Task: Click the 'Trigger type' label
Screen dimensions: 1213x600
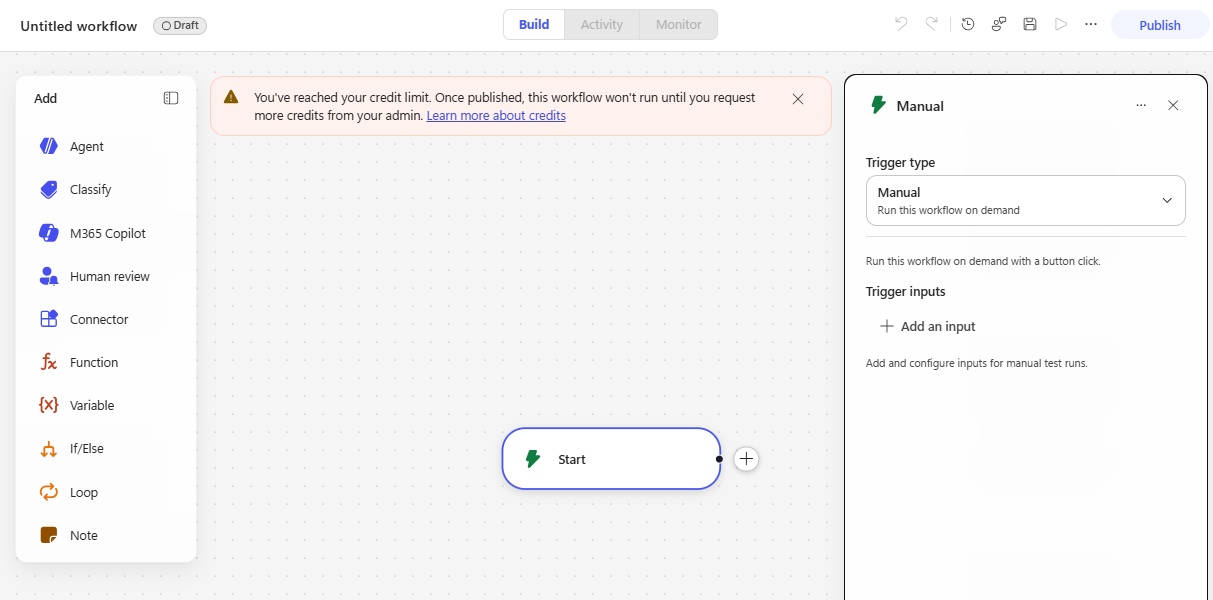Action: (x=901, y=162)
